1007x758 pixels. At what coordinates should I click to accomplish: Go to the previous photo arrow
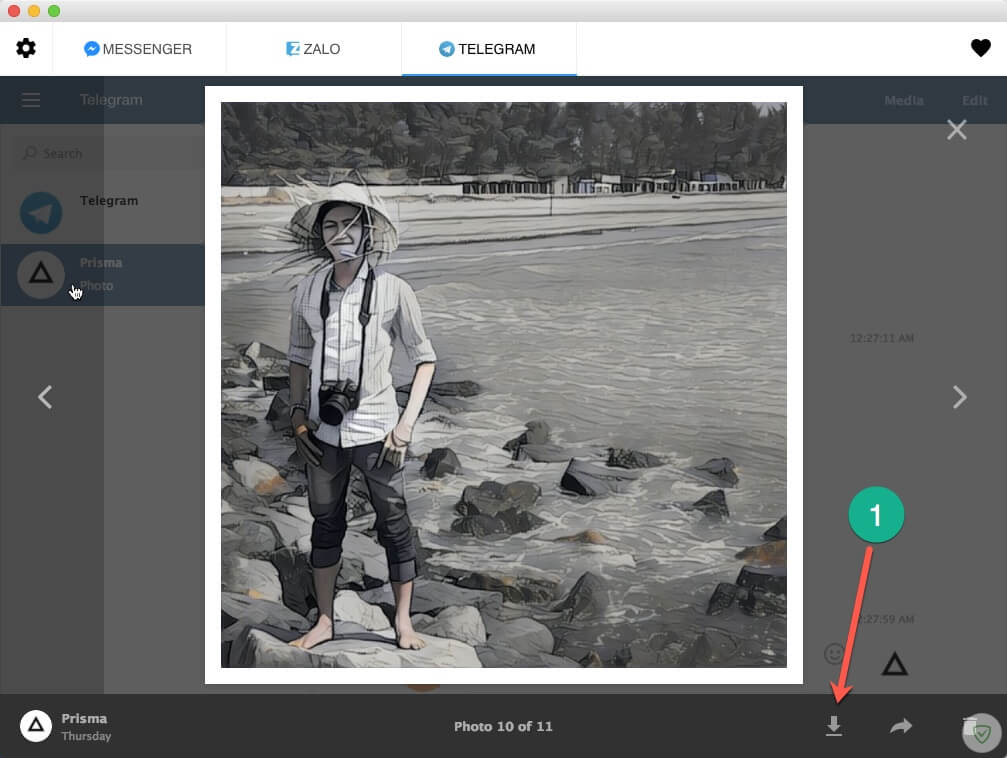45,397
